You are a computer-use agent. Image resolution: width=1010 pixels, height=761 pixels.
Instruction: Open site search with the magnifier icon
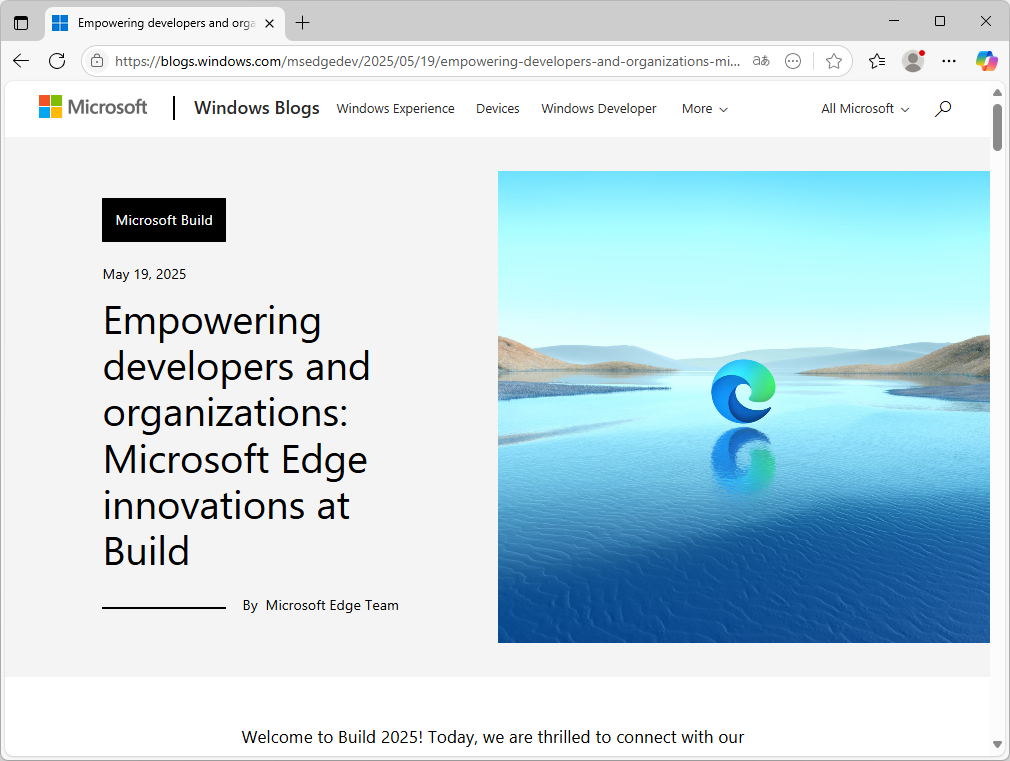[941, 109]
